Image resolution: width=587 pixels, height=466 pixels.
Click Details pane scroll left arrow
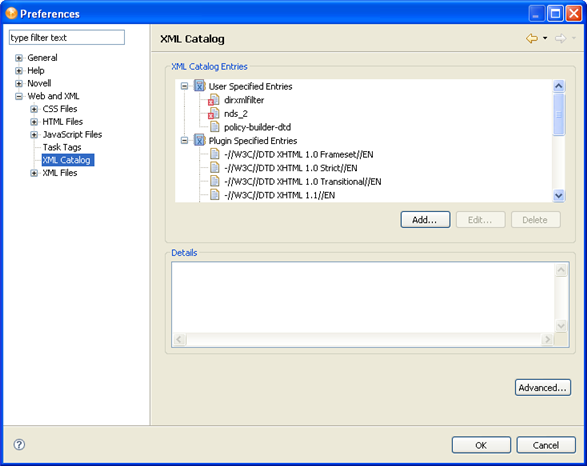(179, 339)
